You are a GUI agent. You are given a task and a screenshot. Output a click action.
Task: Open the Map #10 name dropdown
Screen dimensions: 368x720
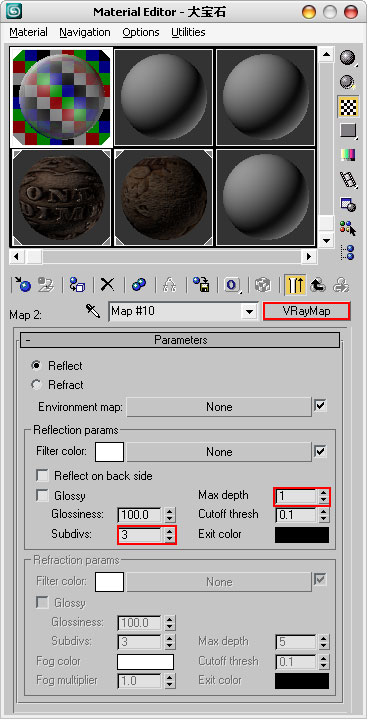249,312
